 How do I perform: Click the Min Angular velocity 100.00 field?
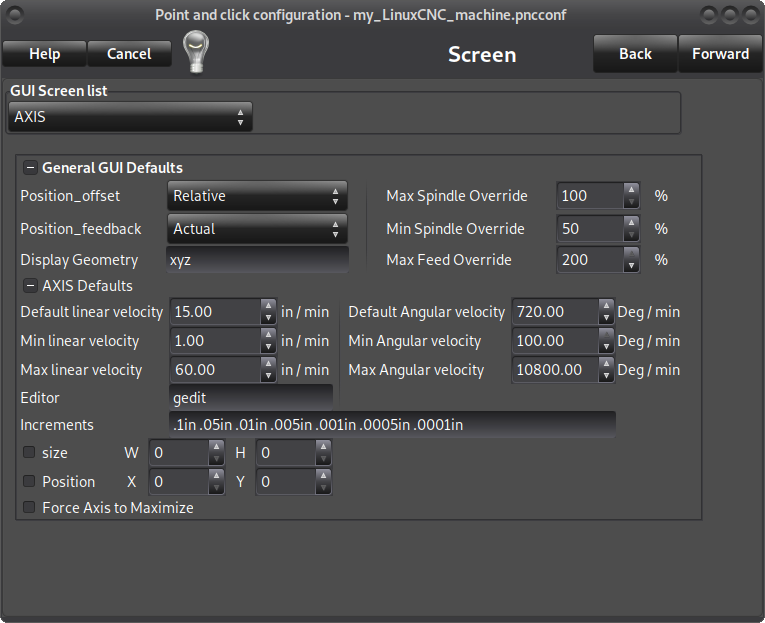point(555,341)
